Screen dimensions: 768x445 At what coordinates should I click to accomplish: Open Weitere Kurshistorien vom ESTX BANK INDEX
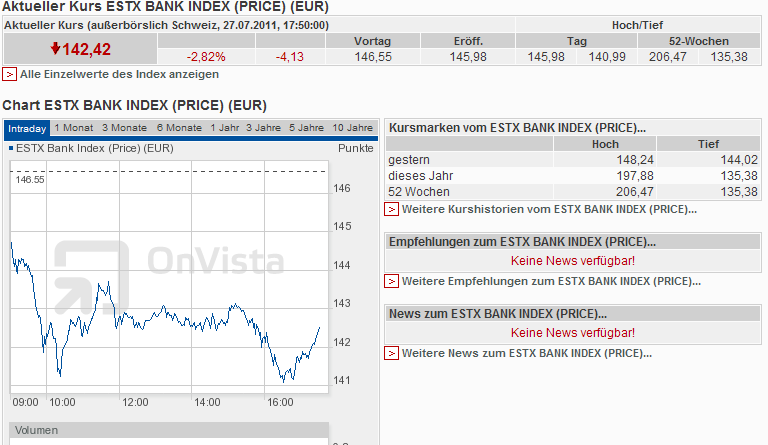tap(549, 210)
